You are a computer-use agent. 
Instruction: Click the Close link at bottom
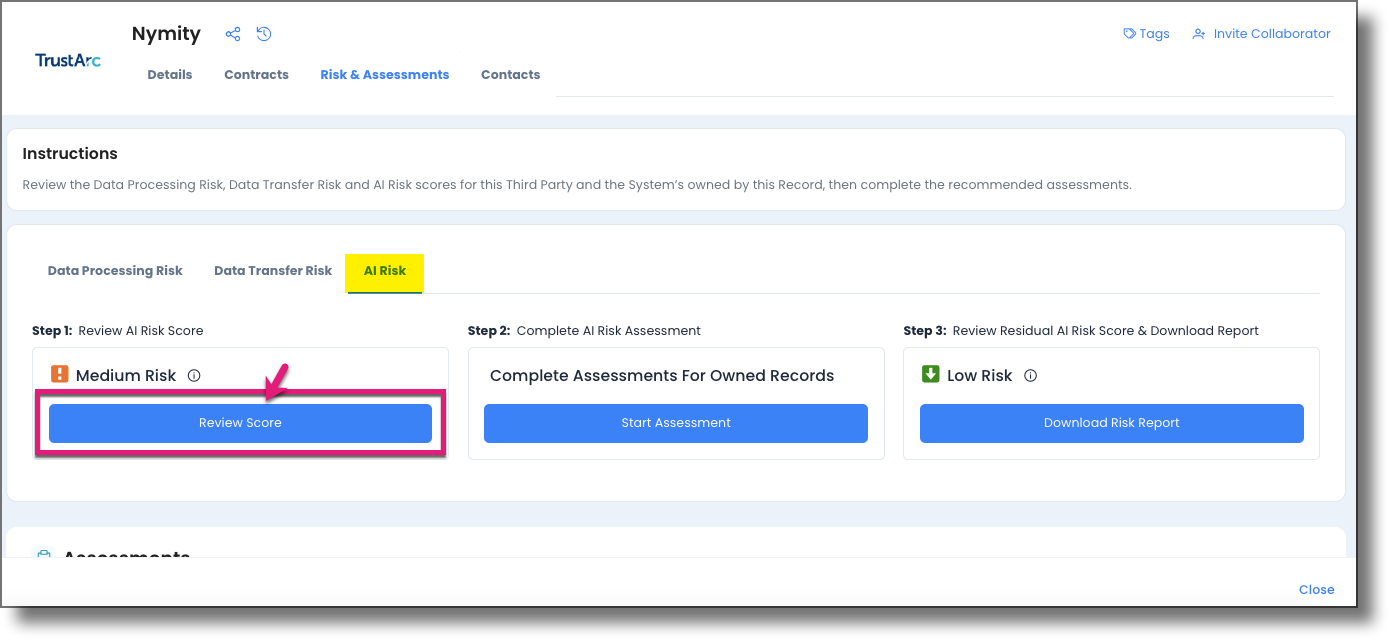(1316, 590)
